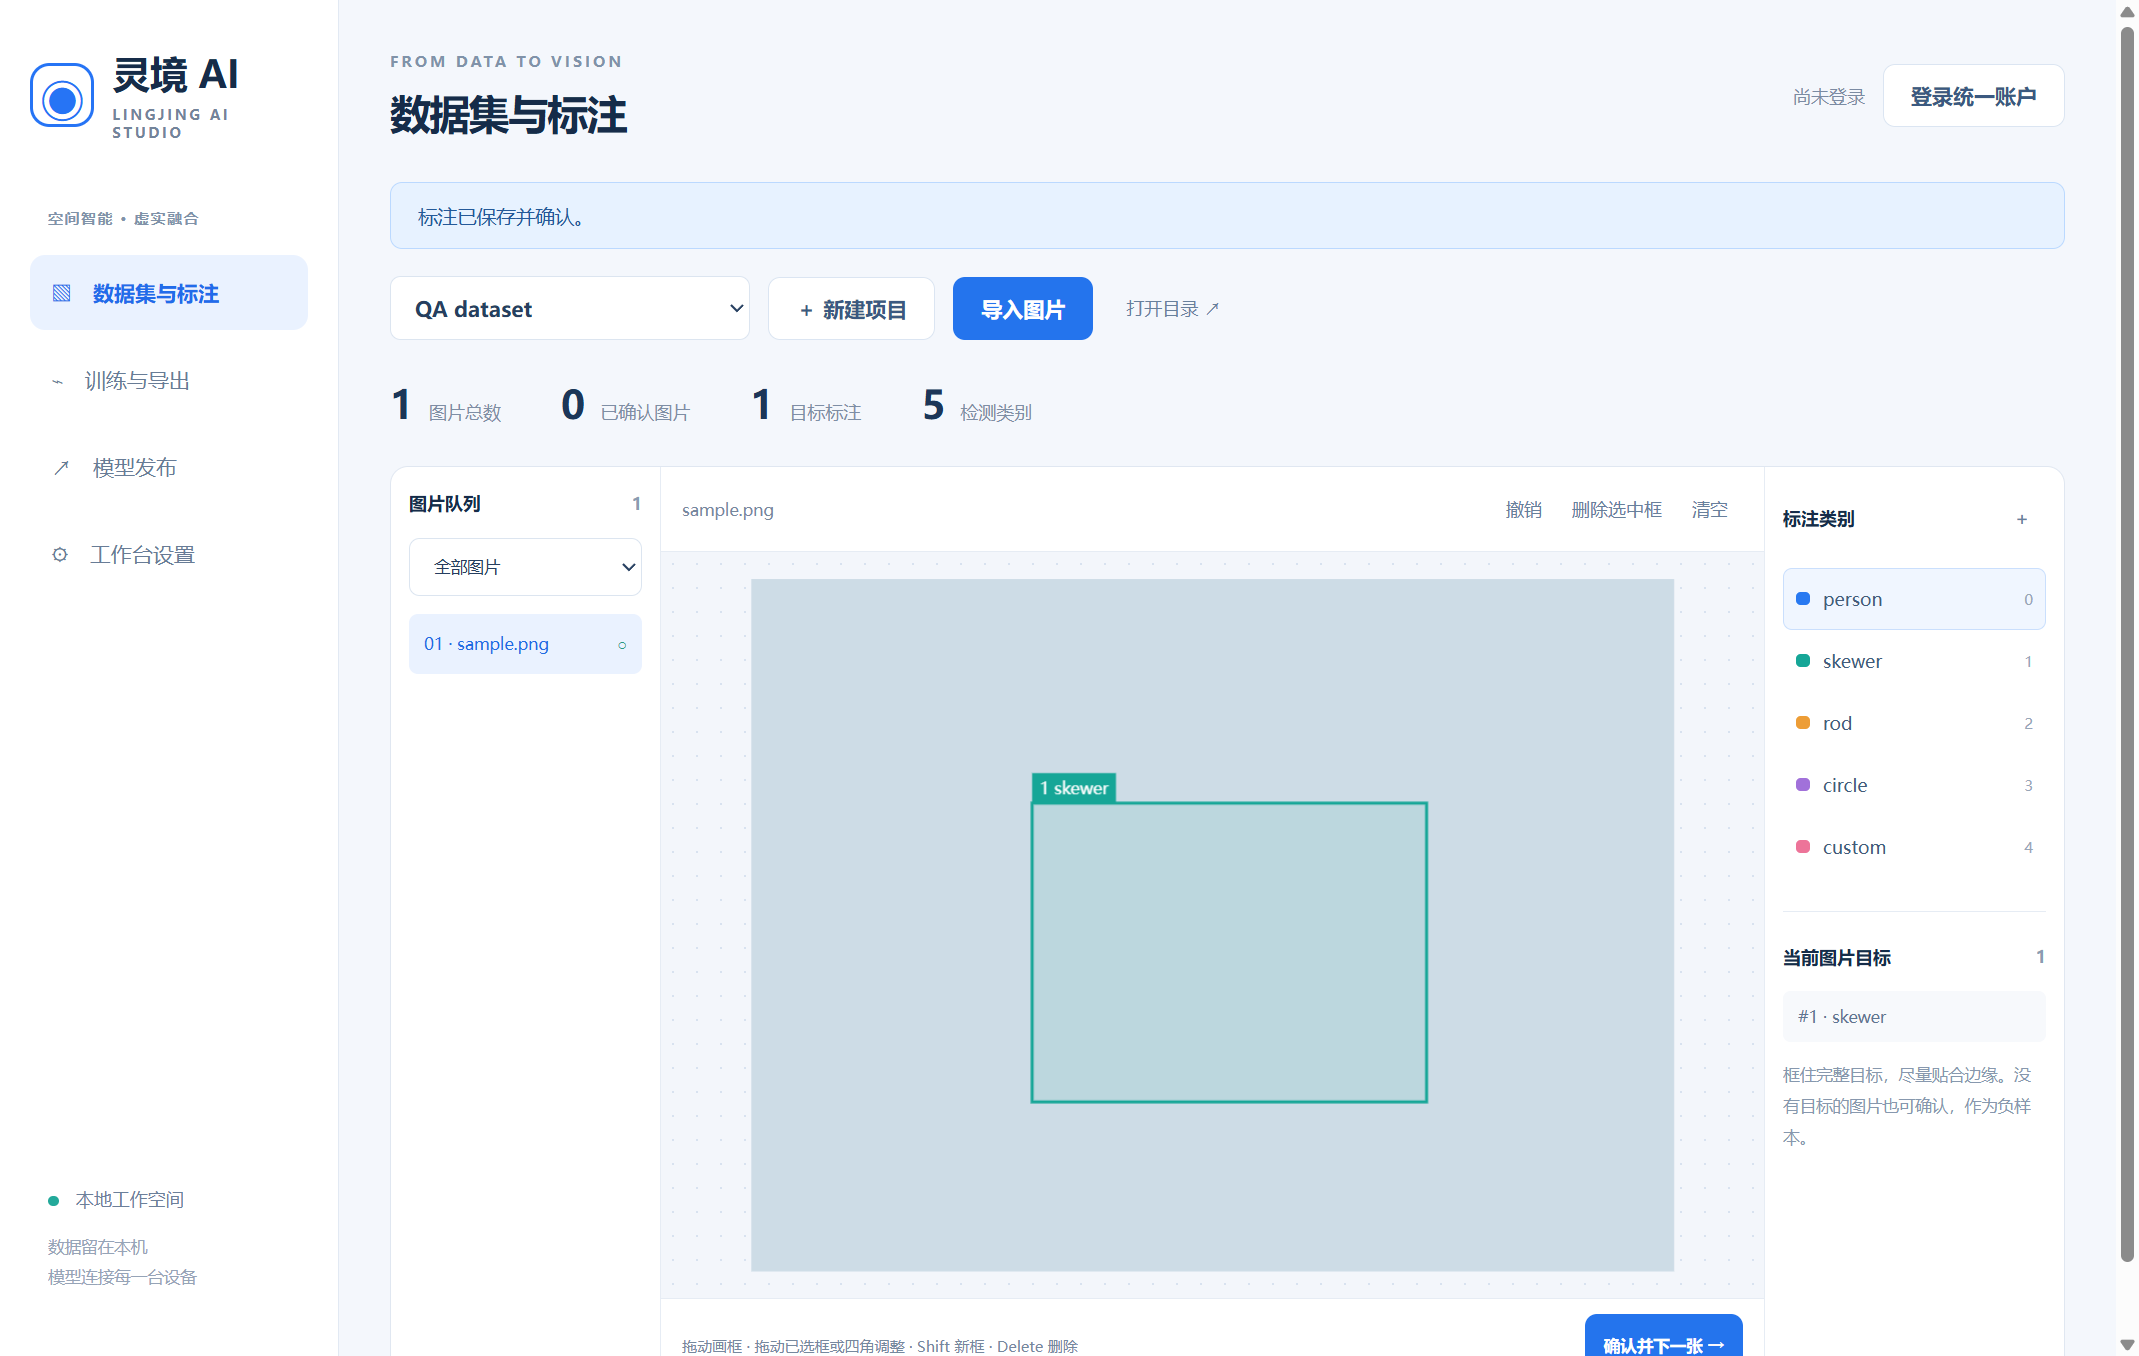Click the dataset icon beside 数据集与标注
This screenshot has height=1356, width=2139.
(62, 293)
